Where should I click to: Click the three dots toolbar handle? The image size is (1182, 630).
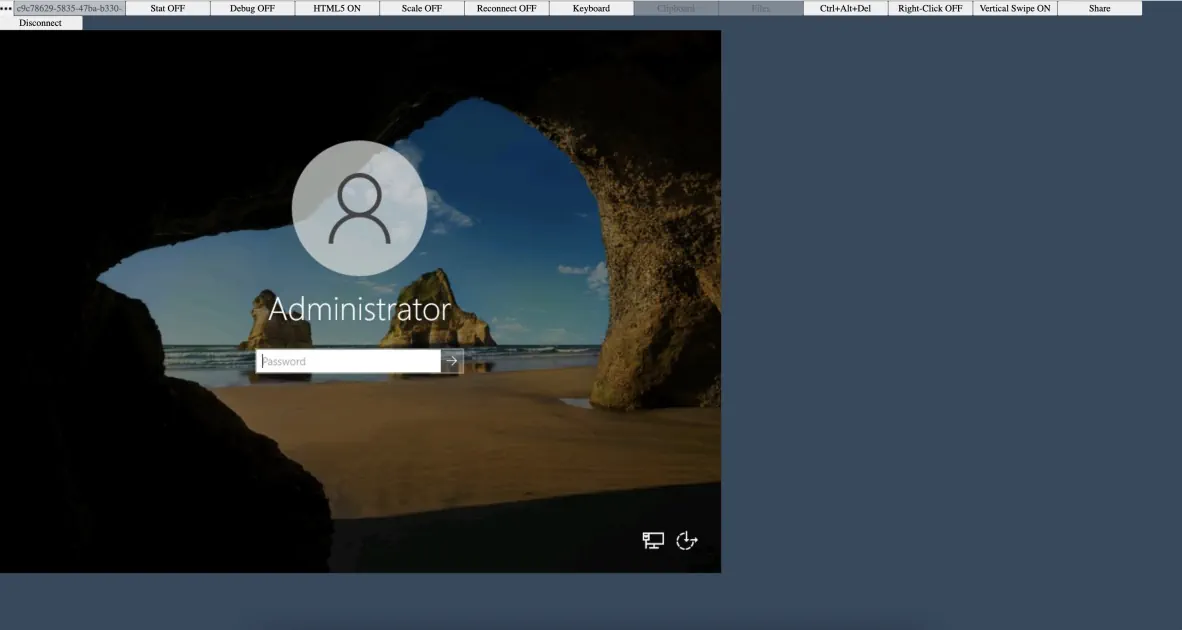coord(6,8)
